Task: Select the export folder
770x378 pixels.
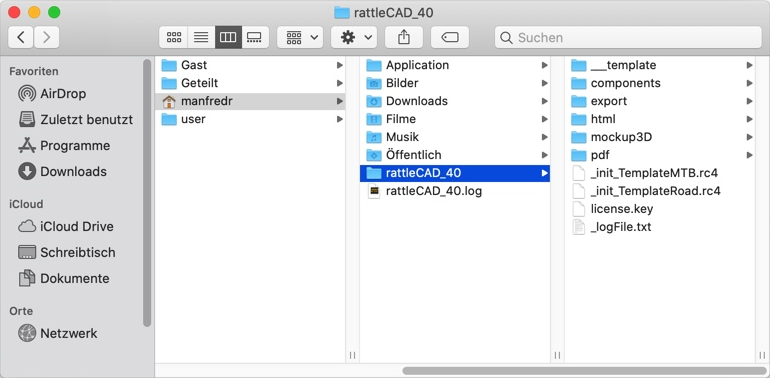Action: click(x=660, y=101)
